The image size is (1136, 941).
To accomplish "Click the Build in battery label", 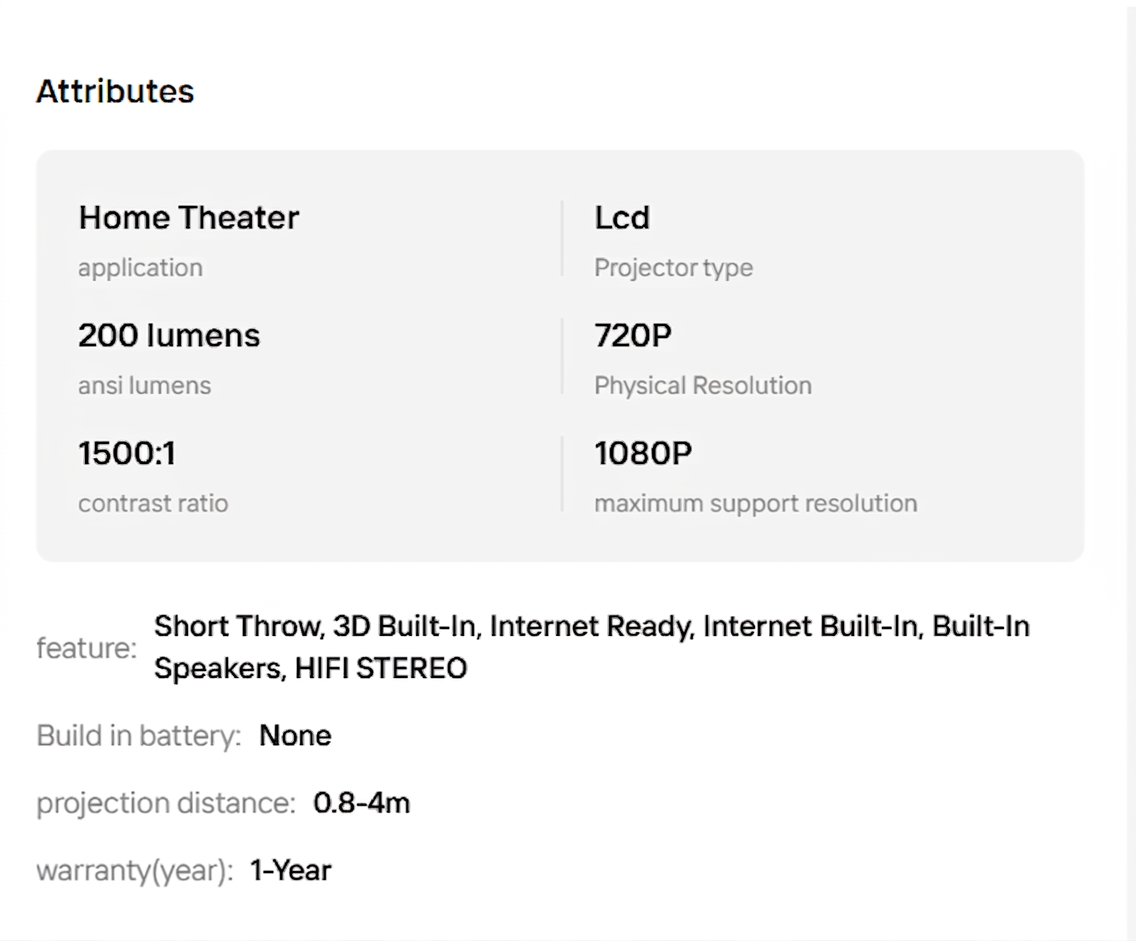I will [x=138, y=736].
